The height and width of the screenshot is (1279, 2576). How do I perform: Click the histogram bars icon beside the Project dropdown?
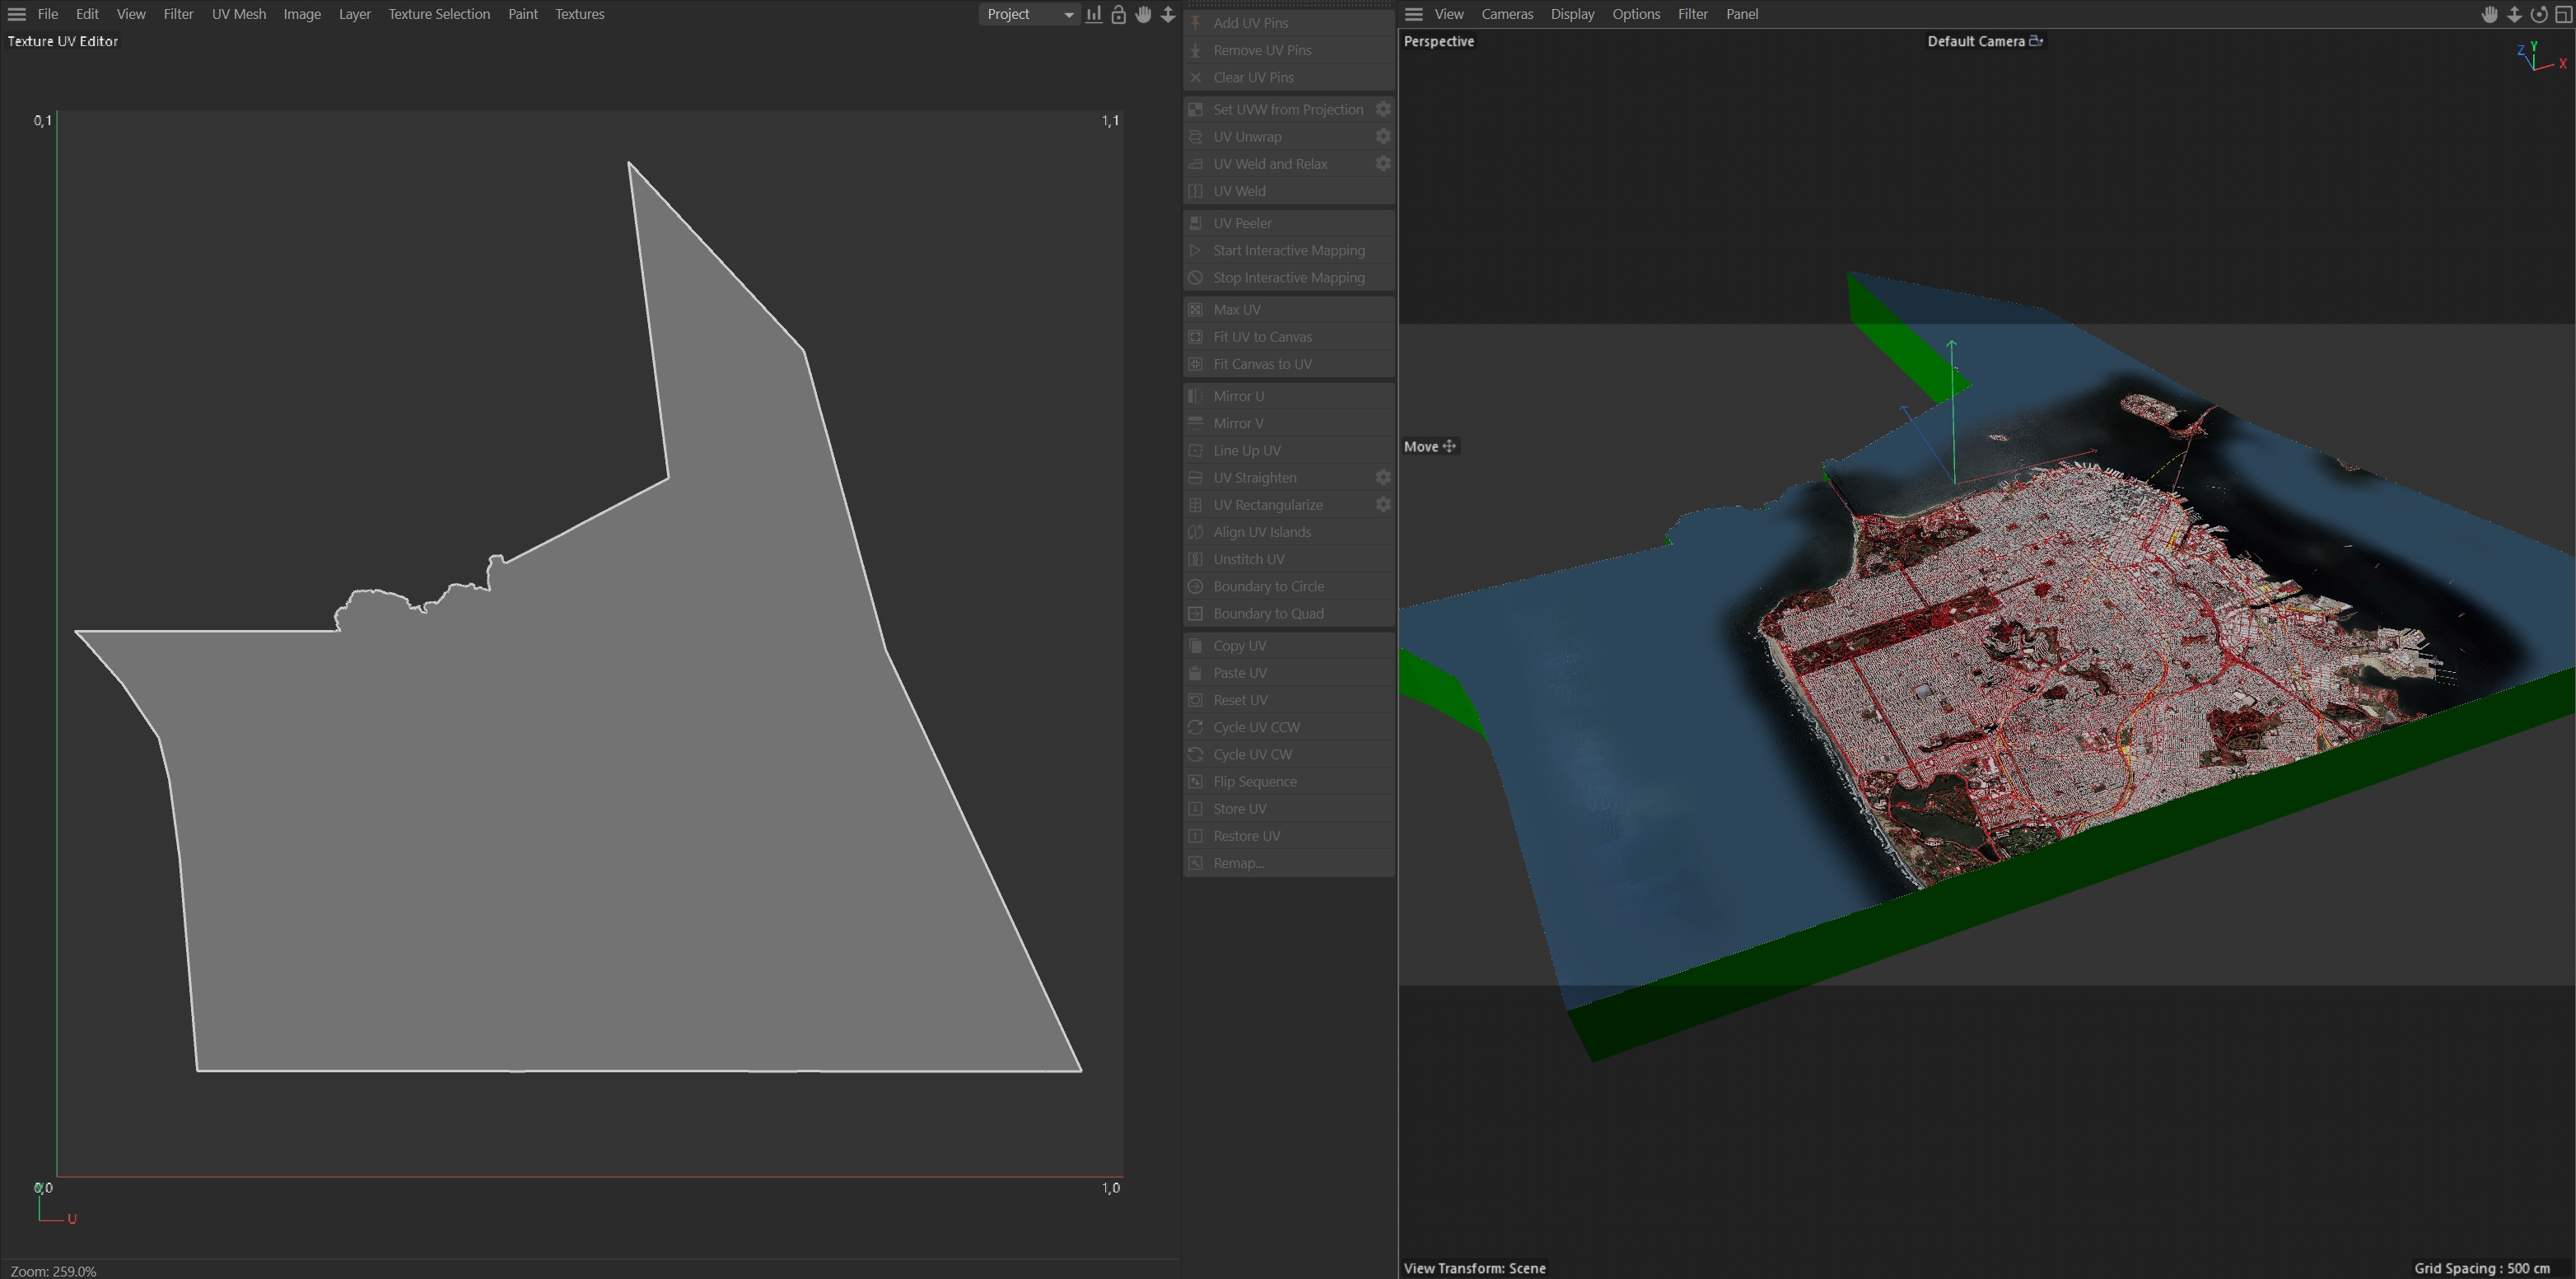(x=1094, y=14)
